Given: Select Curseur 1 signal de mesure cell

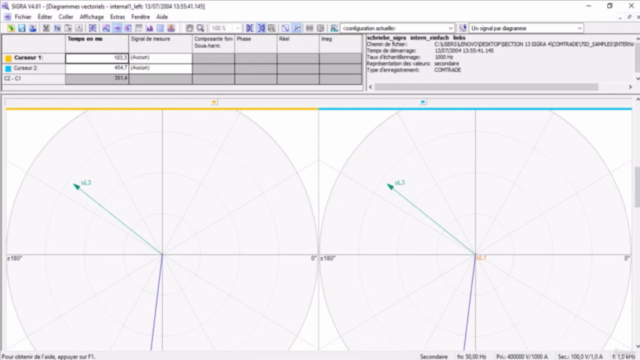Looking at the screenshot, I should (x=160, y=58).
